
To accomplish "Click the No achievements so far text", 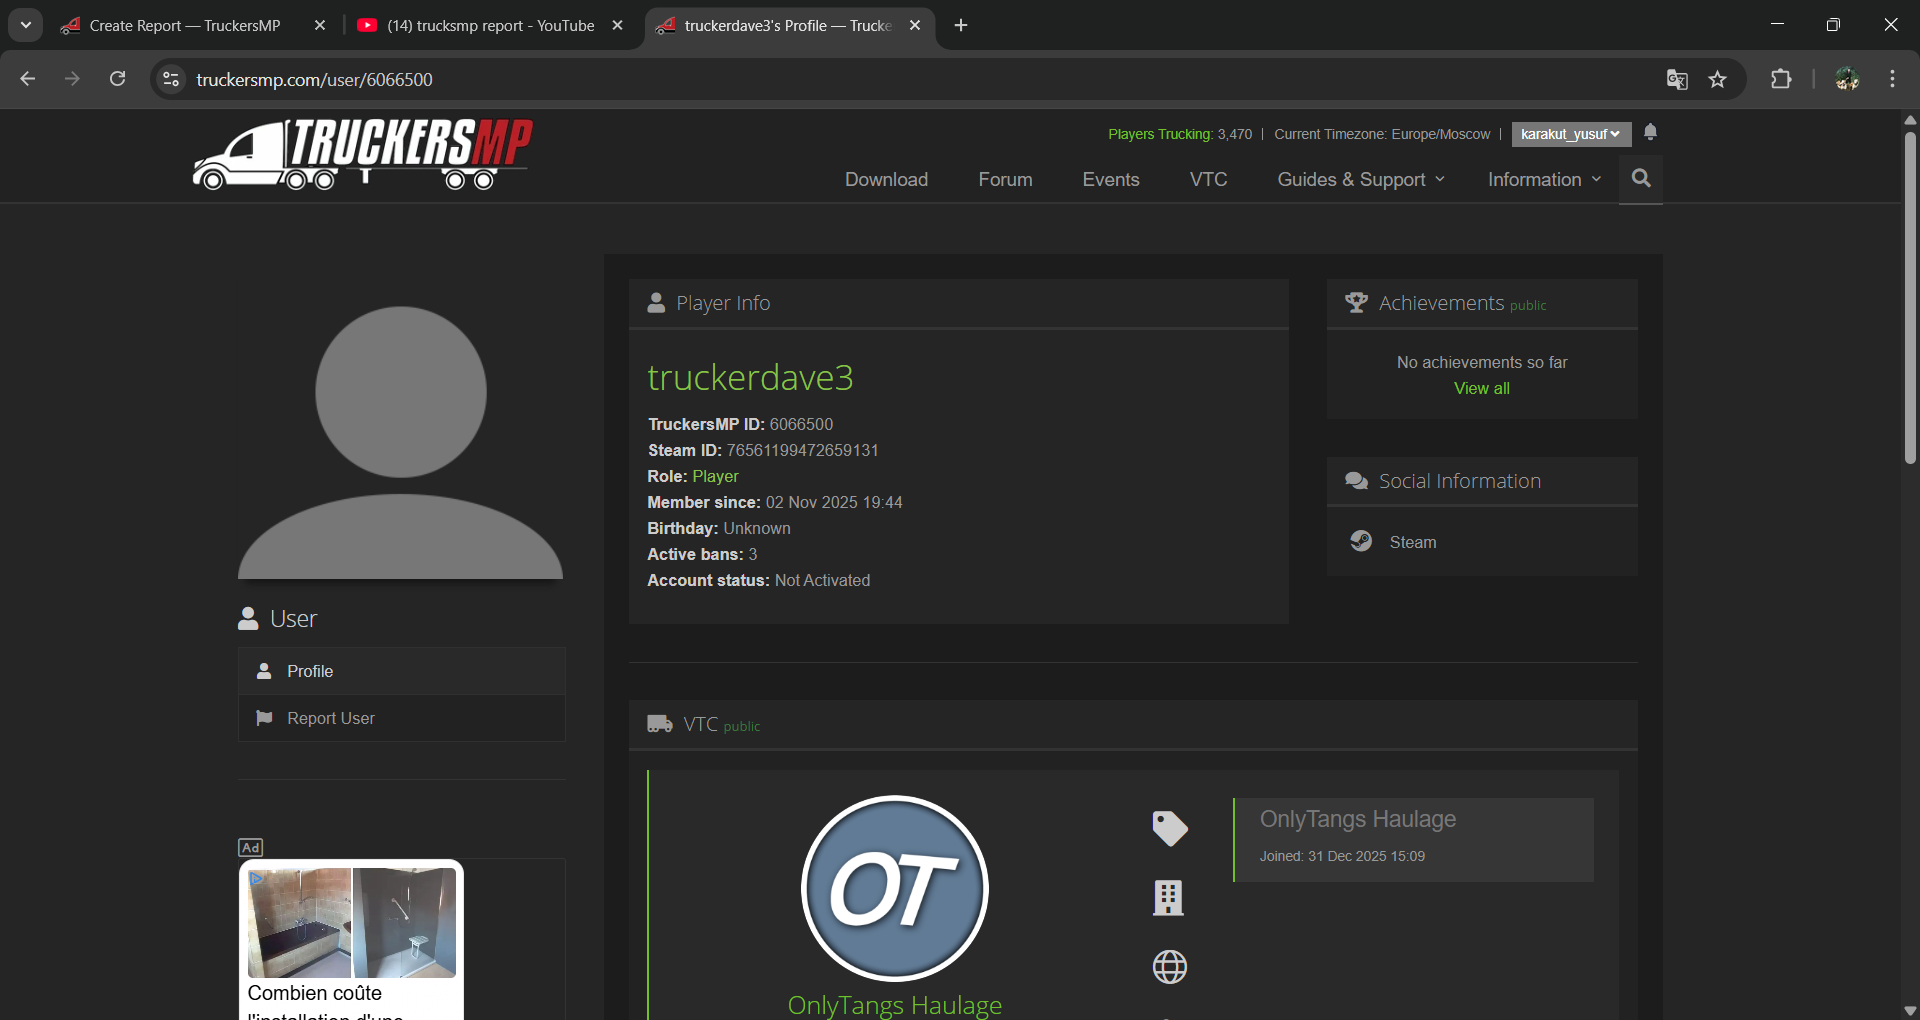I will (1482, 362).
